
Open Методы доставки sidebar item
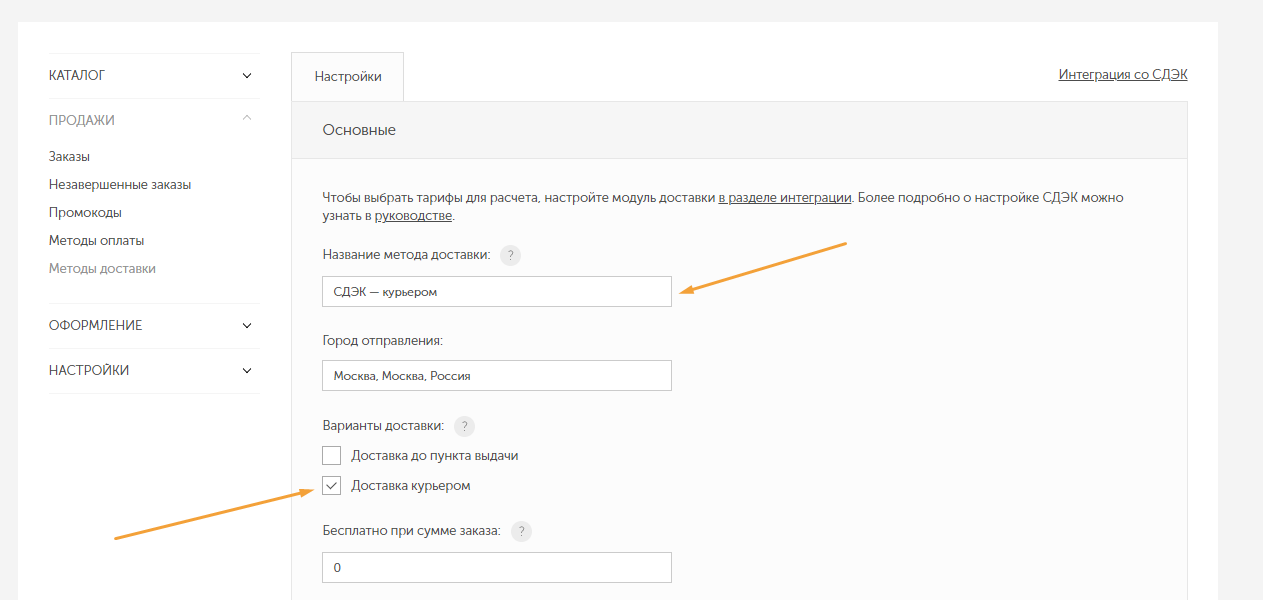click(x=102, y=269)
